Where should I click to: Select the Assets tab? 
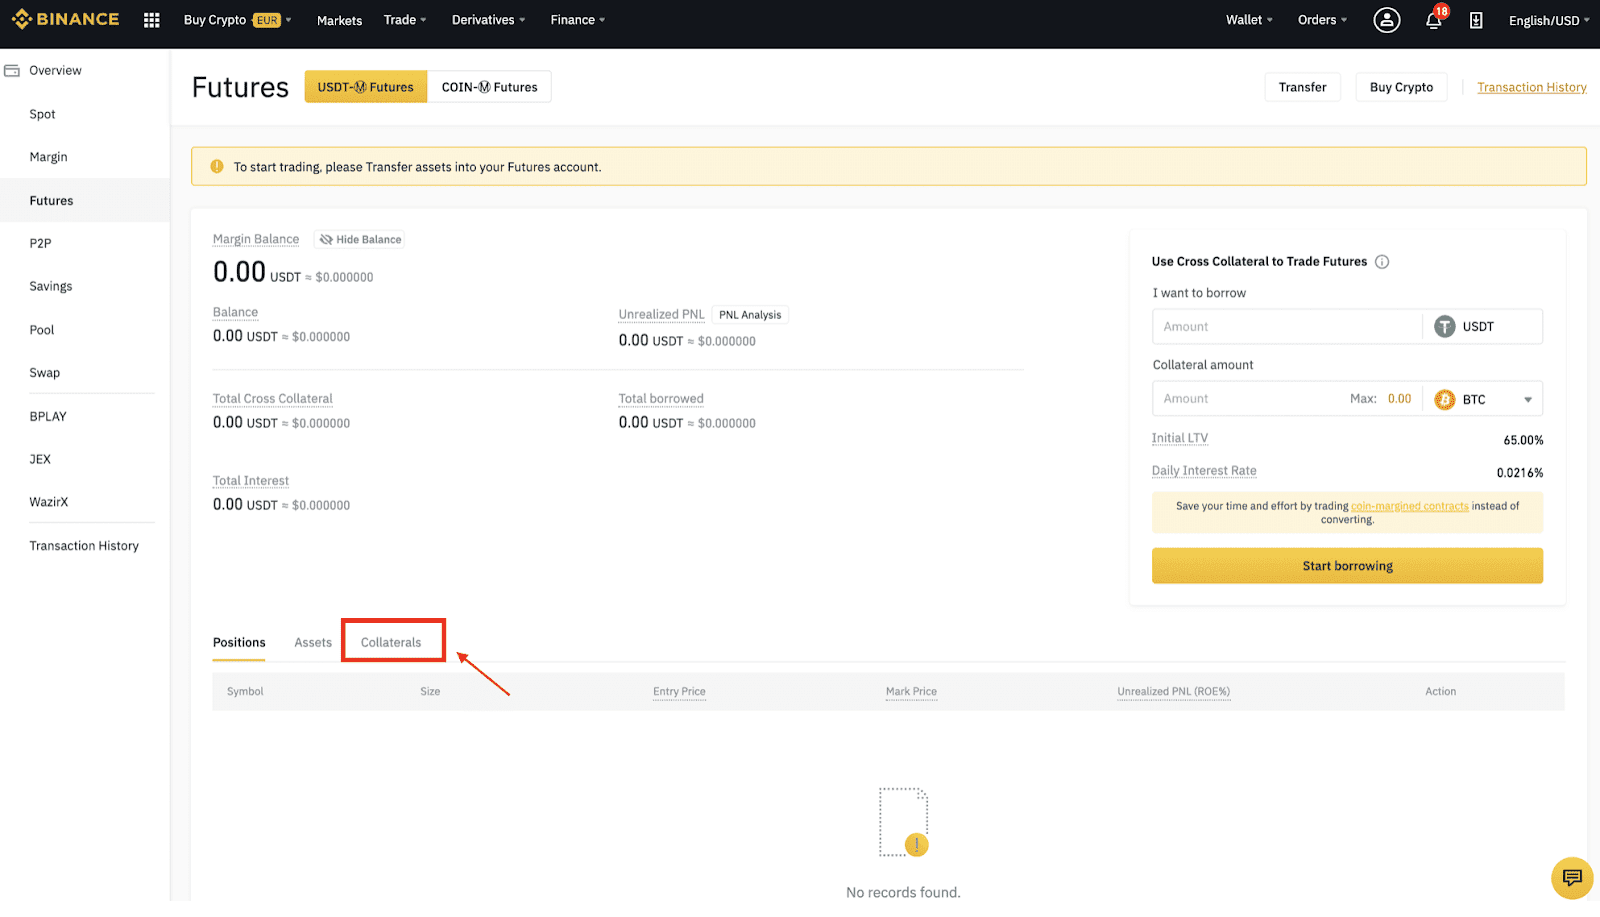point(313,643)
